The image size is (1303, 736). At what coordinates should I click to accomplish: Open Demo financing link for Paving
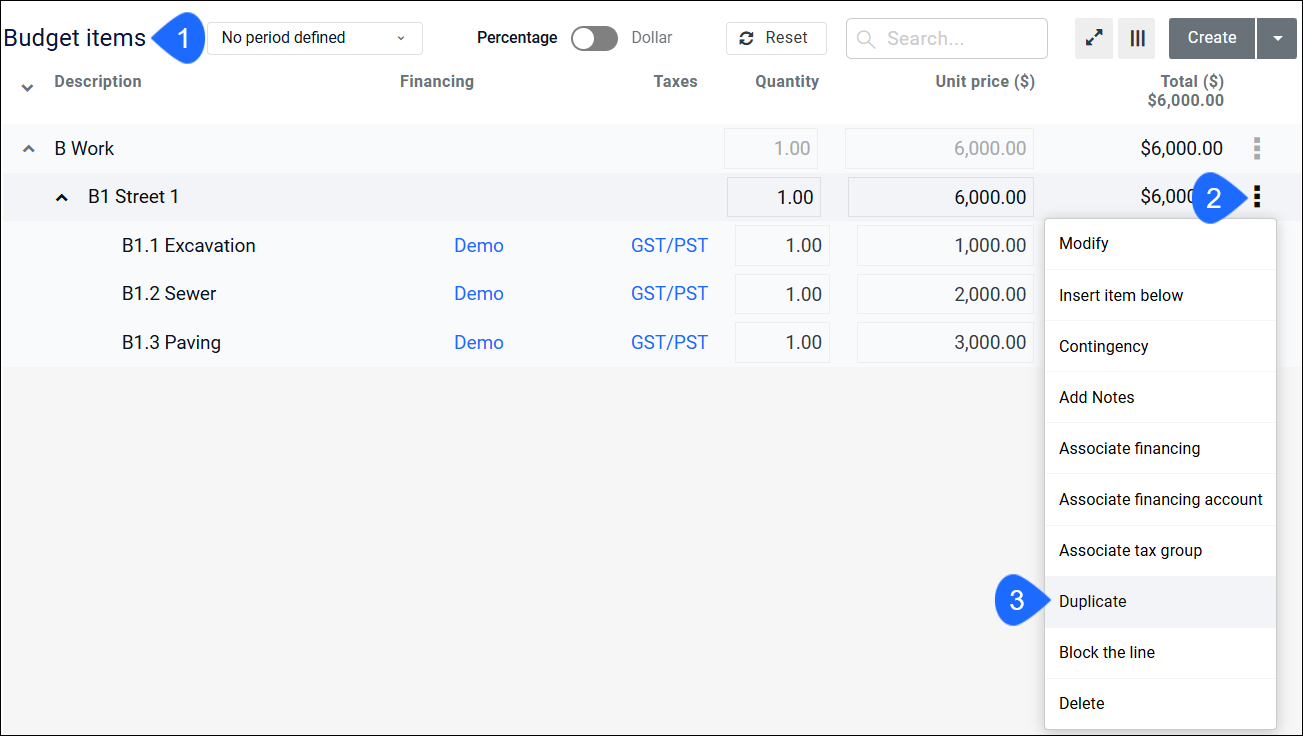[x=479, y=343]
